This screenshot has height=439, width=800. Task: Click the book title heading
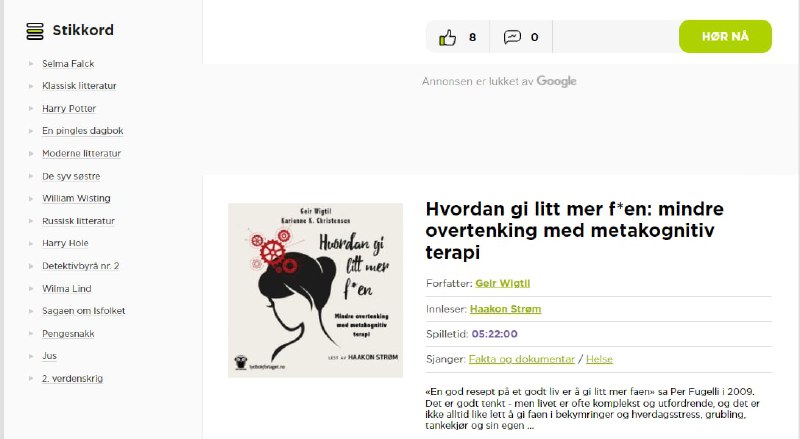pyautogui.click(x=574, y=230)
